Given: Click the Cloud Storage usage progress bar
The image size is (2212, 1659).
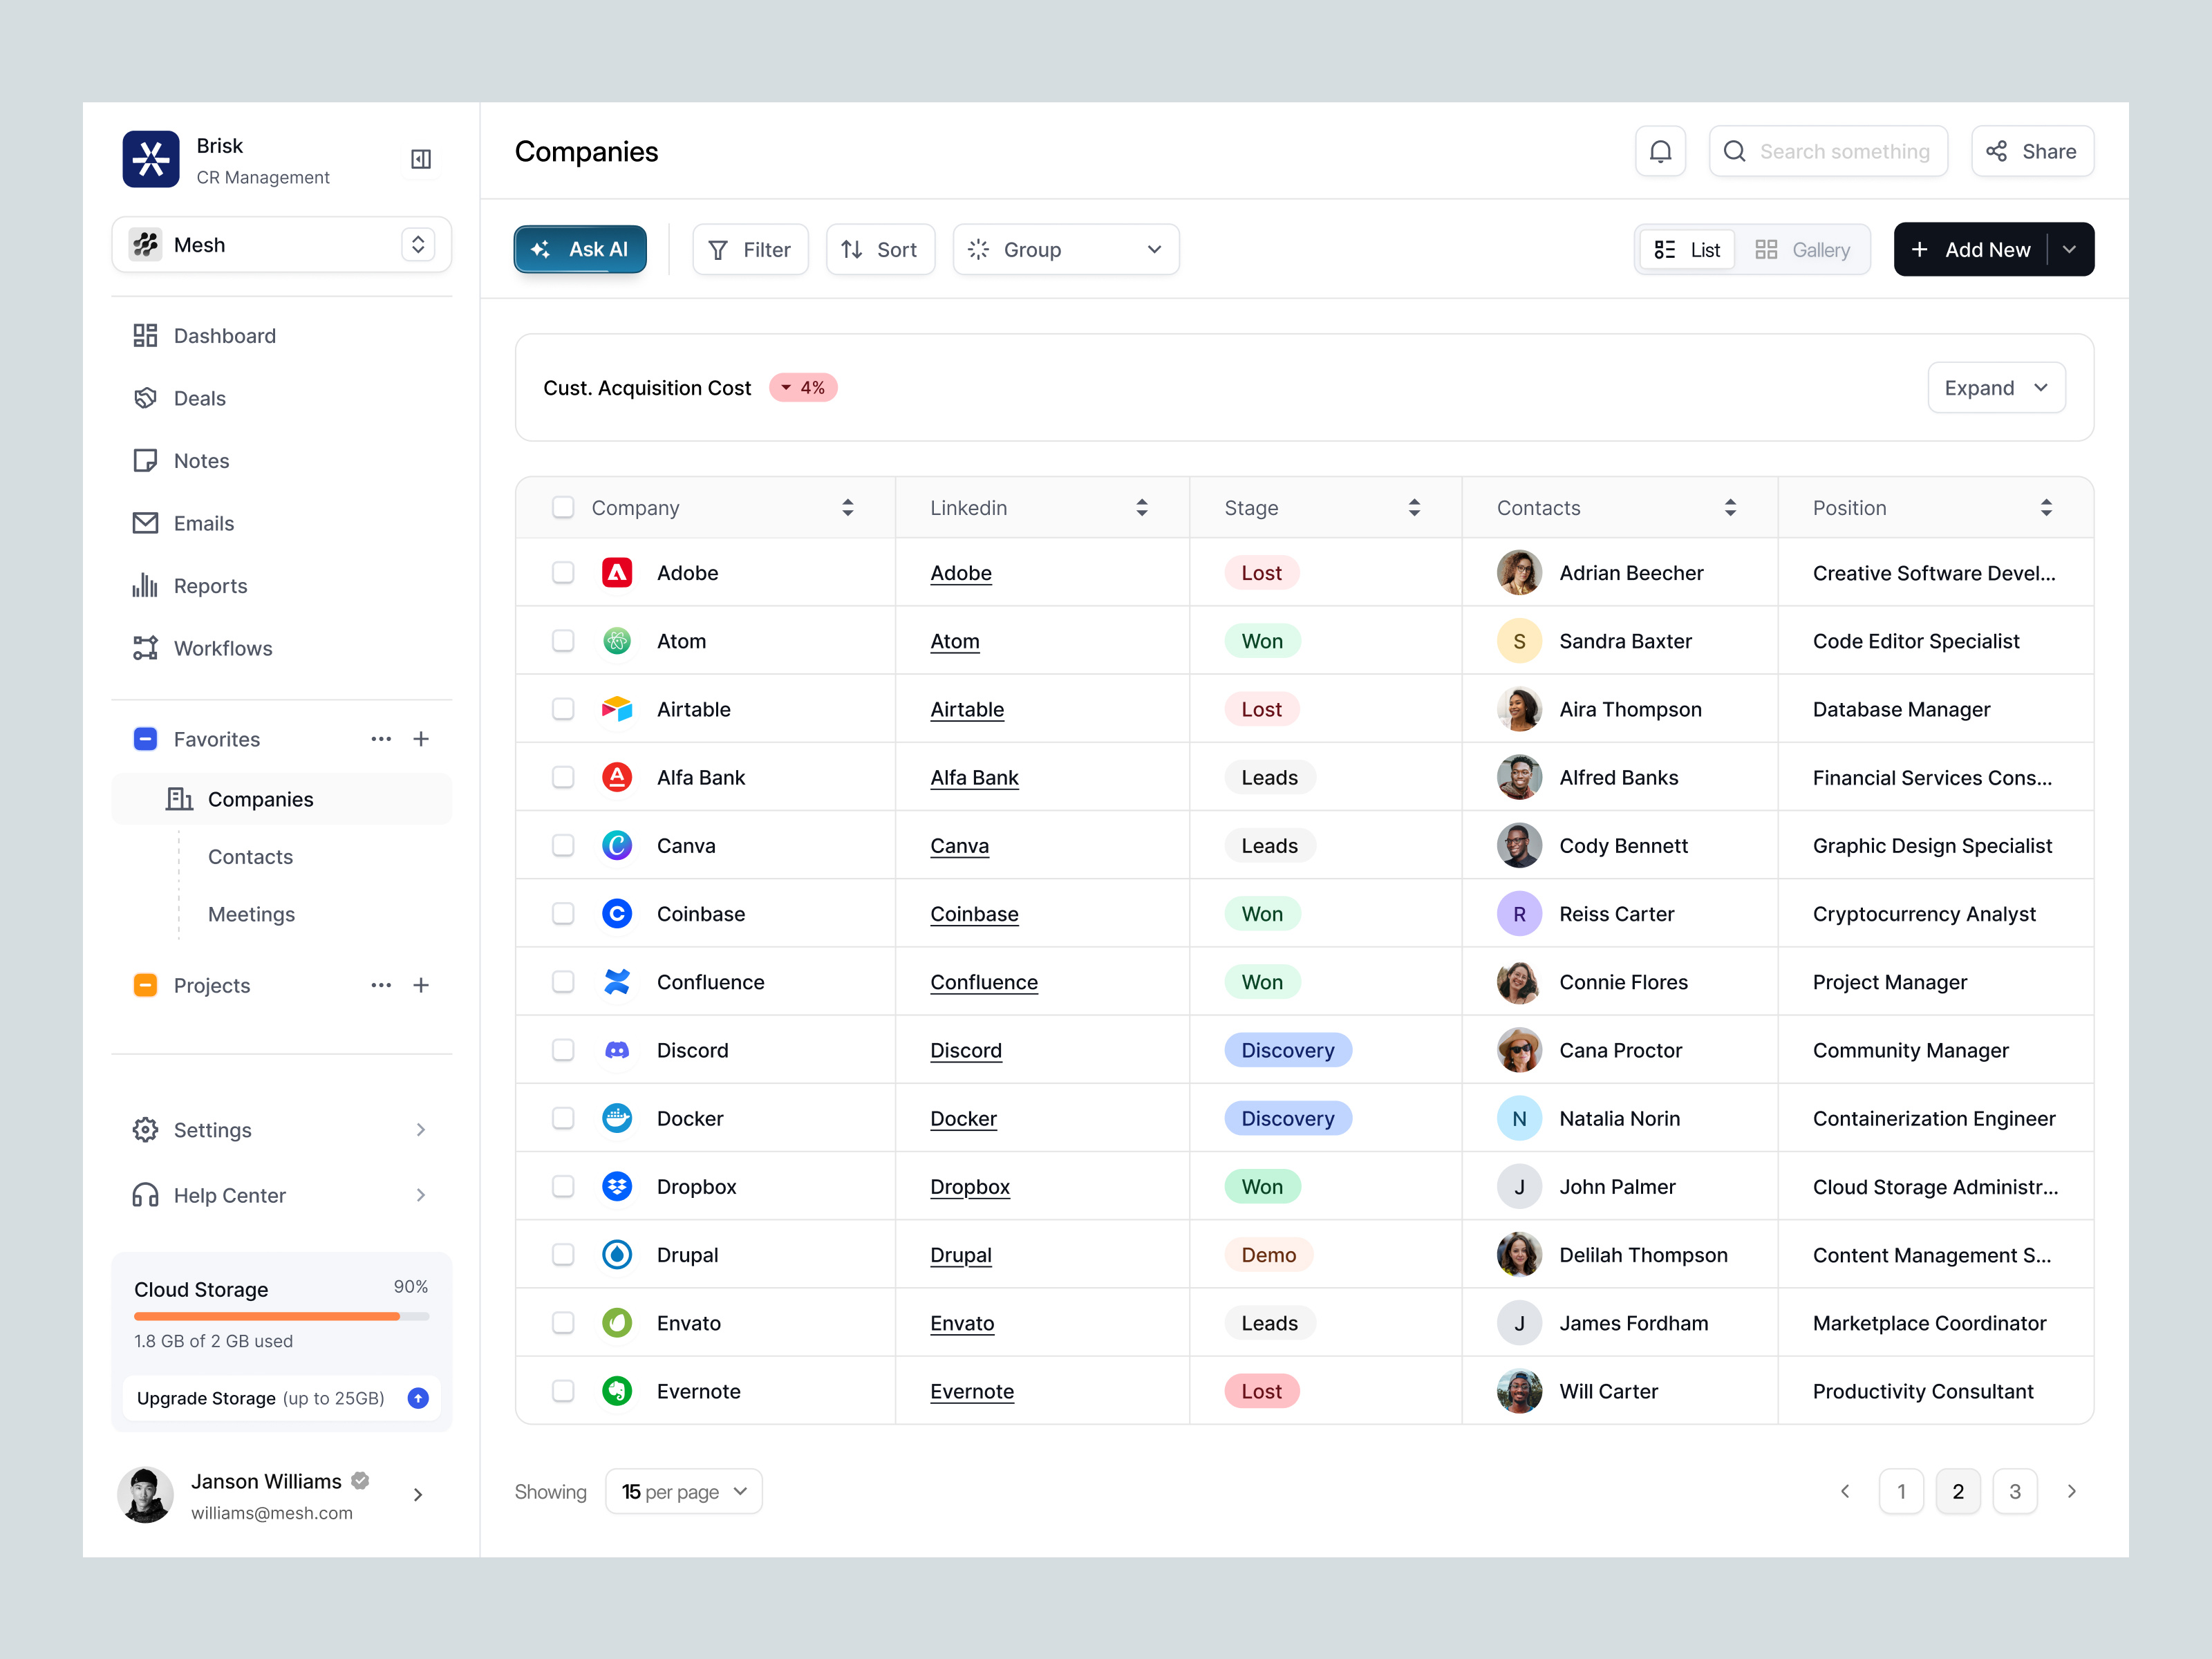Looking at the screenshot, I should pos(281,1316).
